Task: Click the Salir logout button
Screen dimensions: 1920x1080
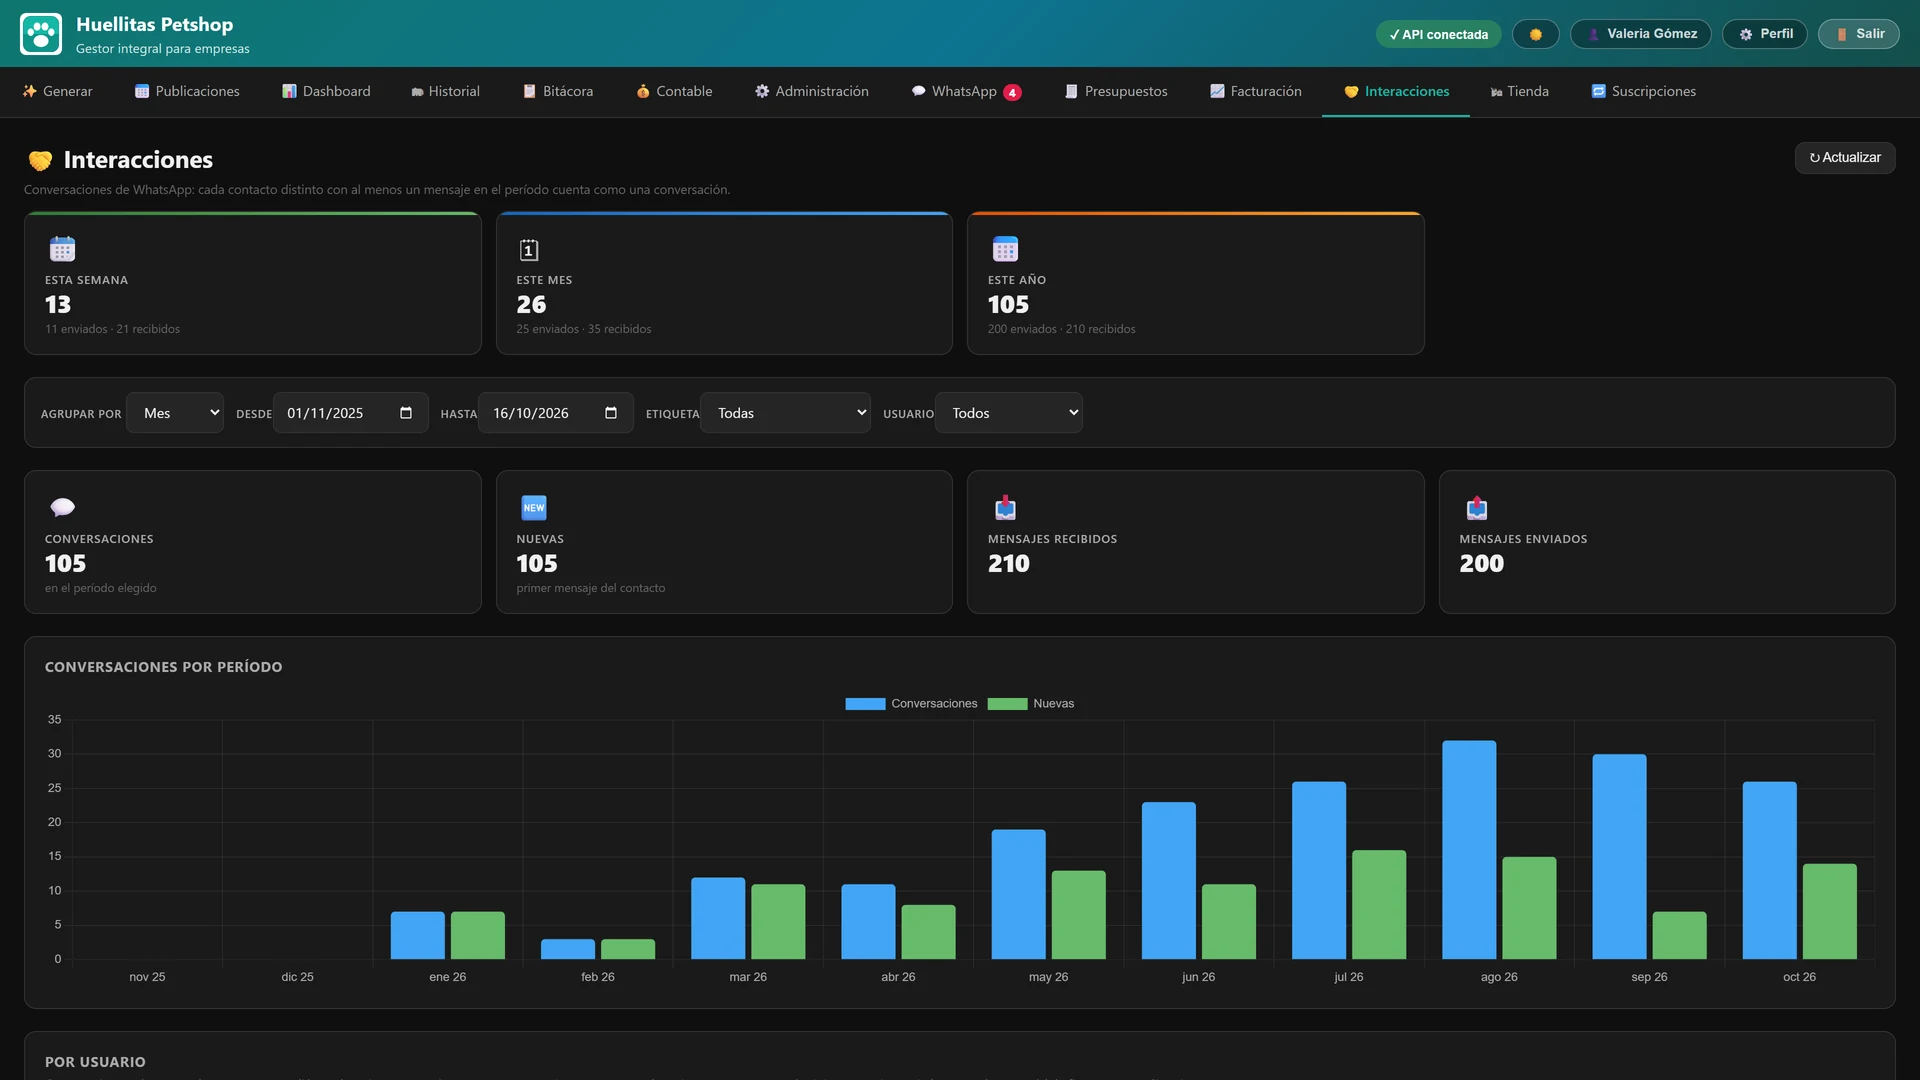Action: 1859,34
